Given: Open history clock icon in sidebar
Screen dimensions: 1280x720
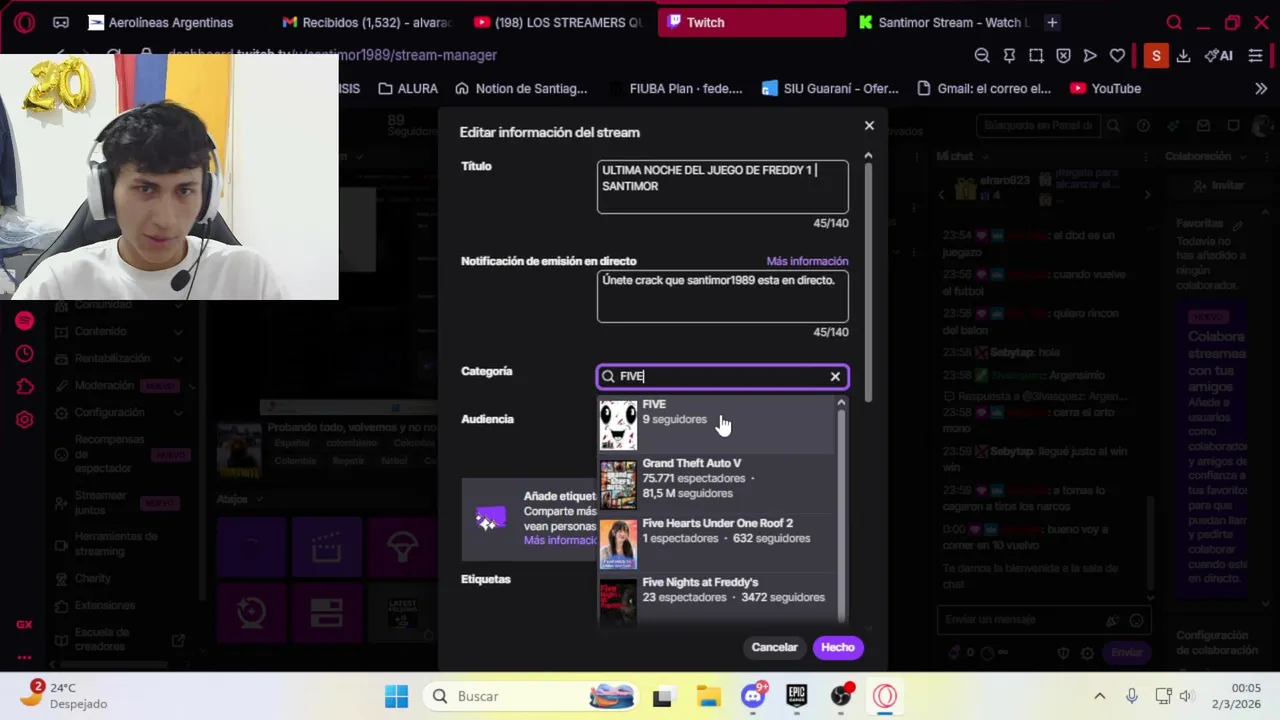Looking at the screenshot, I should pyautogui.click(x=25, y=354).
